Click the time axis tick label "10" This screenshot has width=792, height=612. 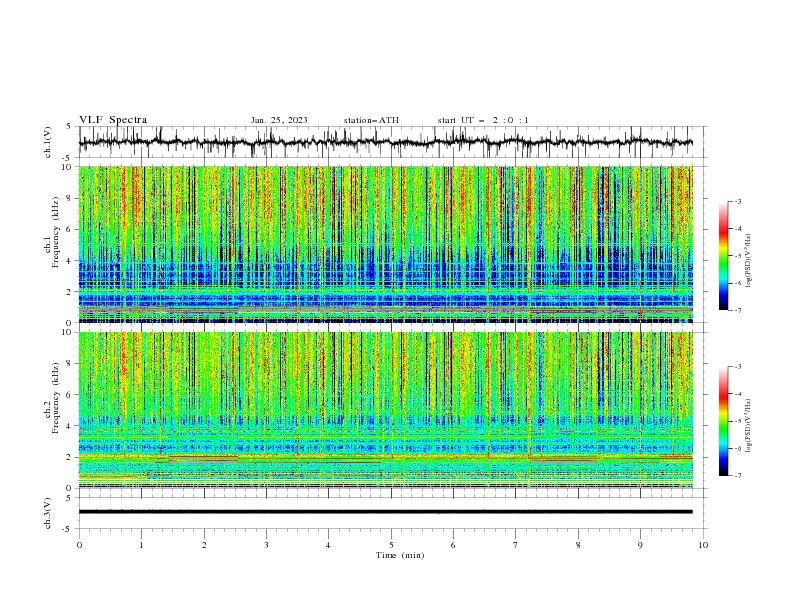[703, 545]
